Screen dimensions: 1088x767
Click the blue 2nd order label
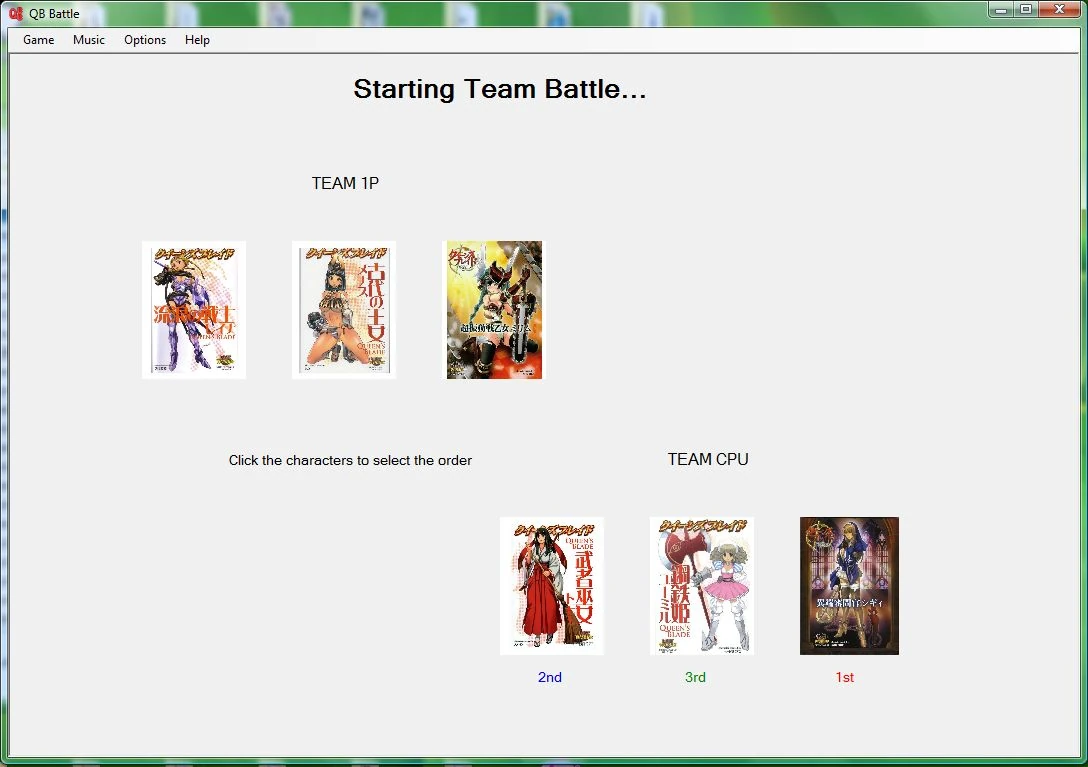tap(550, 677)
